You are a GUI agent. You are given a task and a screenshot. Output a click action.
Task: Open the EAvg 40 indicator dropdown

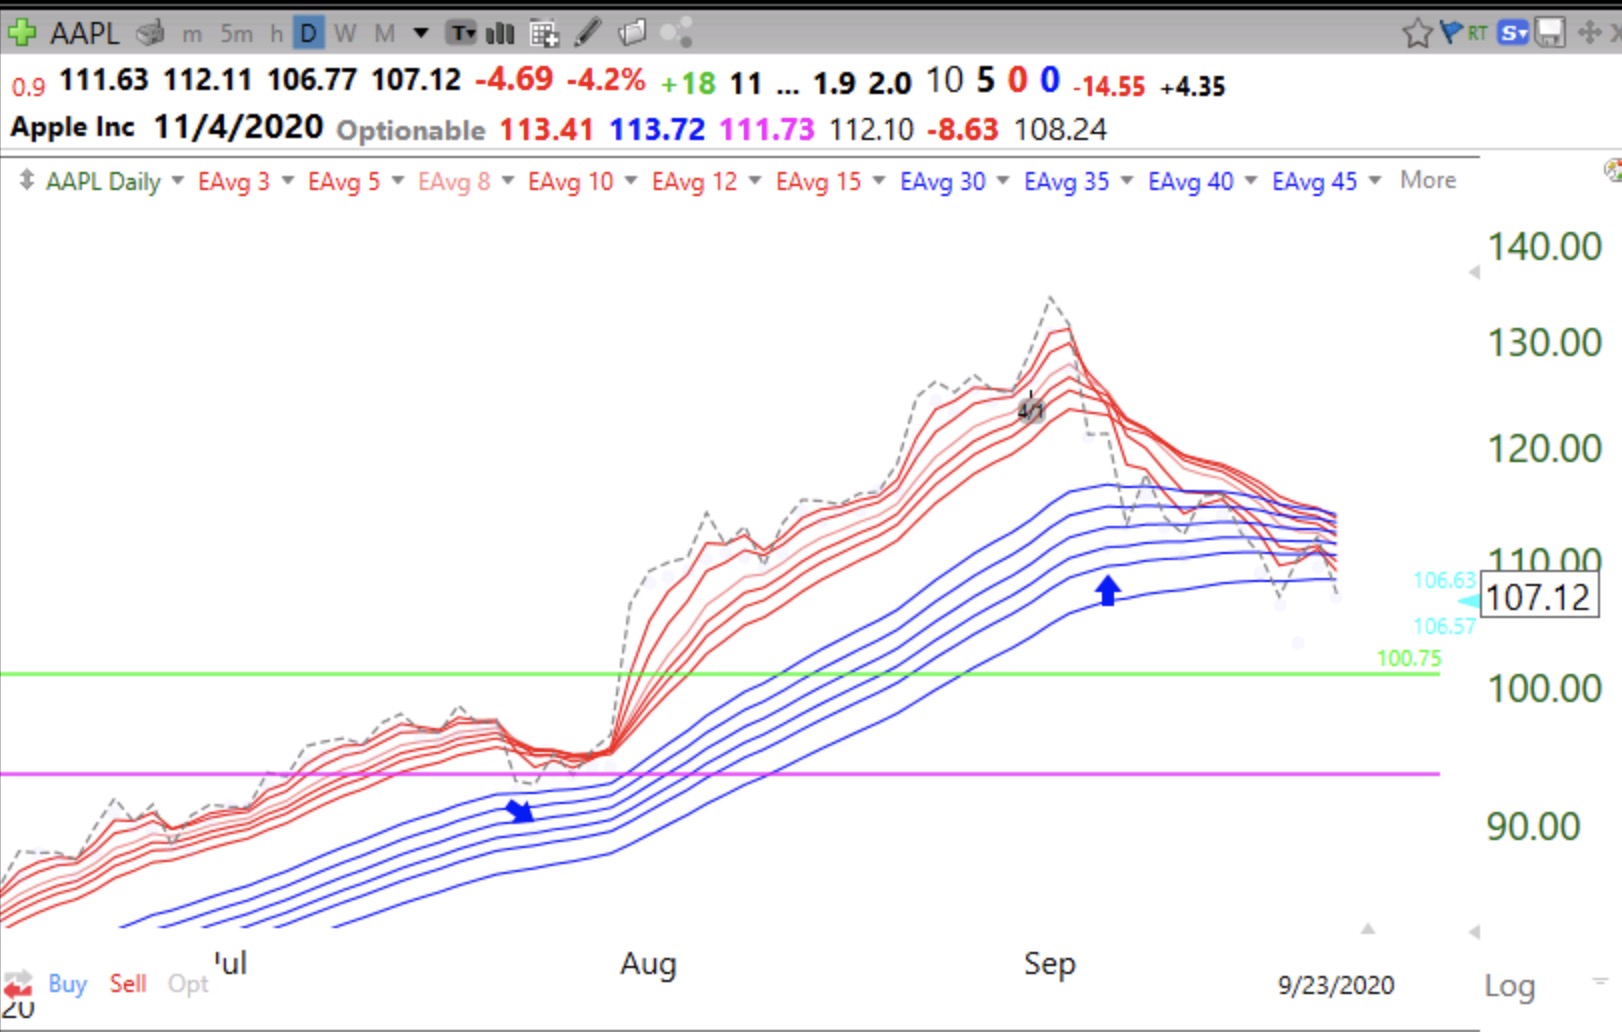(x=1251, y=181)
